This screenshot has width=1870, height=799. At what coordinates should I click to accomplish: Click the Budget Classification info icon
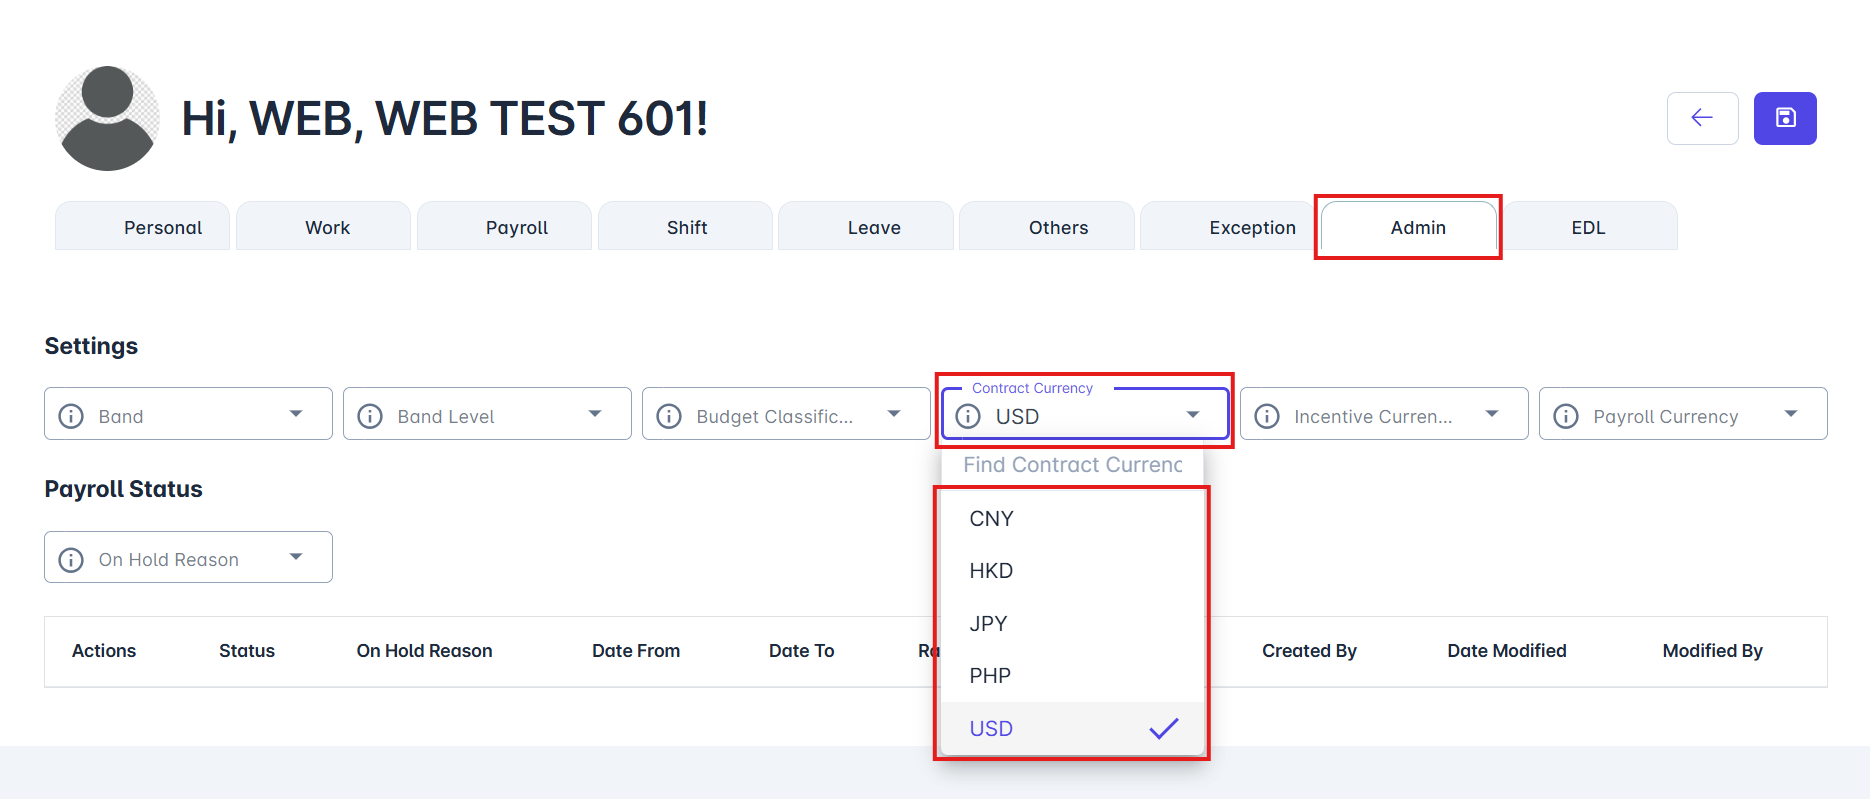coord(669,416)
